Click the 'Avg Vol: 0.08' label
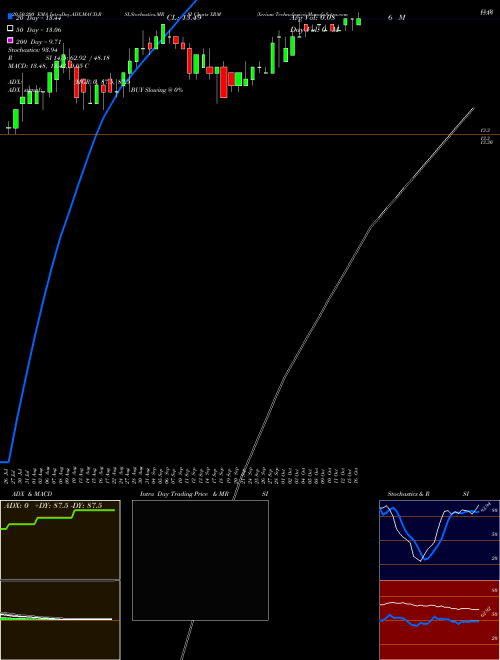This screenshot has width=500, height=660. pos(312,18)
